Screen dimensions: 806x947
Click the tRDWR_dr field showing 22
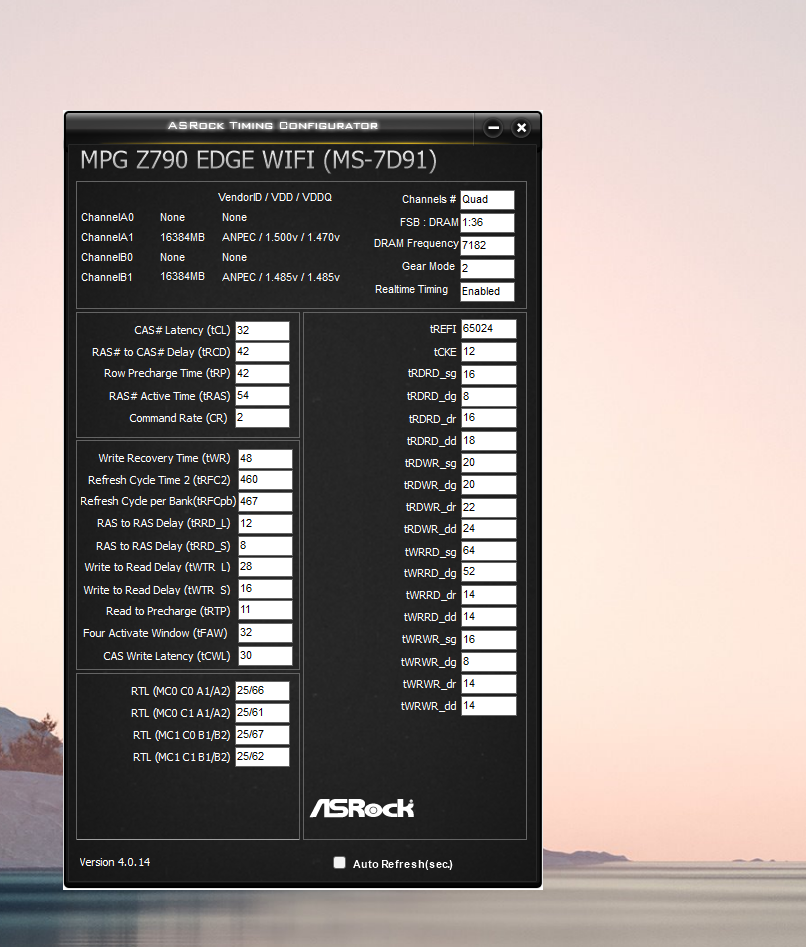pos(488,507)
